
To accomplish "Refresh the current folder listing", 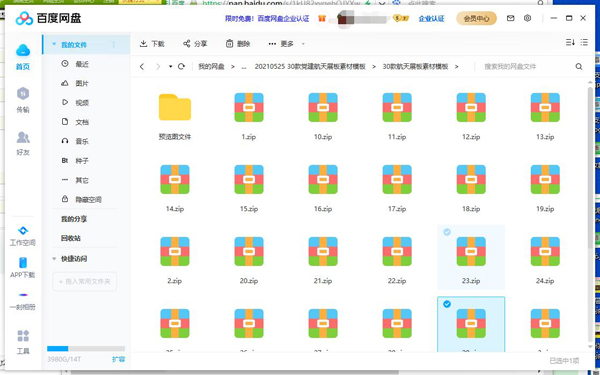I will click(181, 67).
